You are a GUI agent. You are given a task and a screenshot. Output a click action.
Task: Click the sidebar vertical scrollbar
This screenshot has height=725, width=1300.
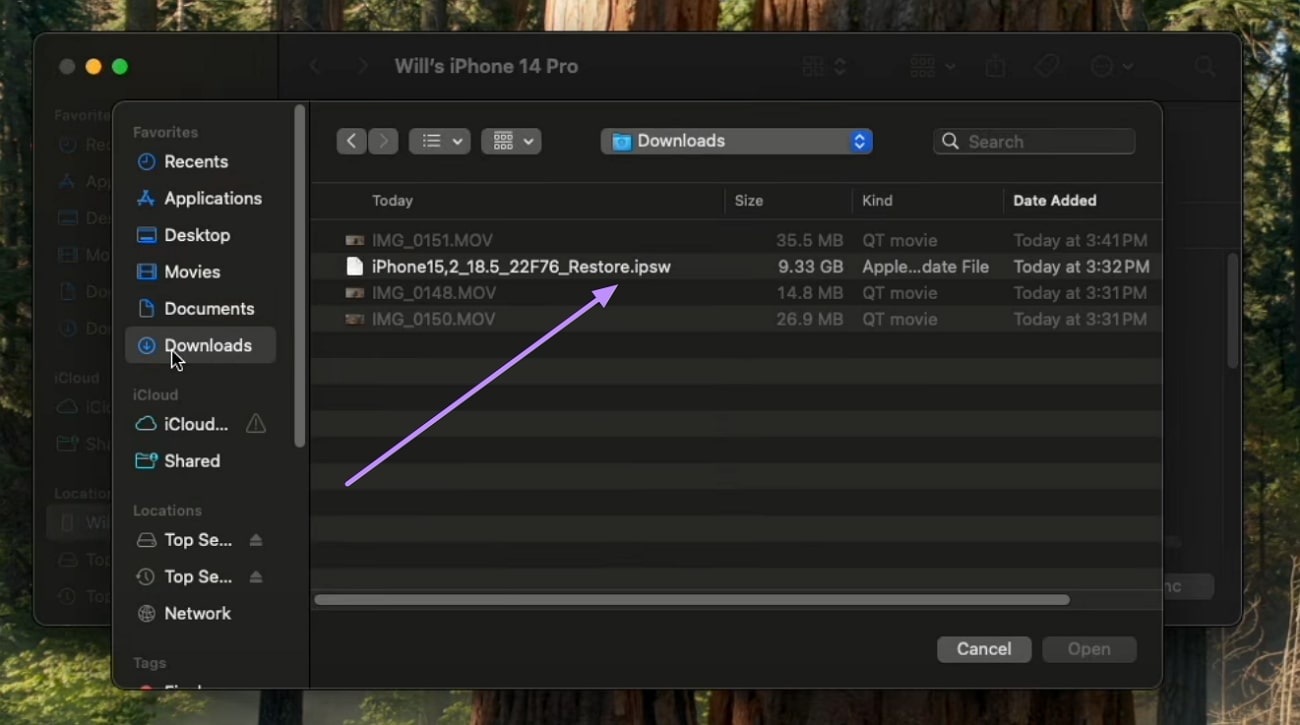click(299, 275)
